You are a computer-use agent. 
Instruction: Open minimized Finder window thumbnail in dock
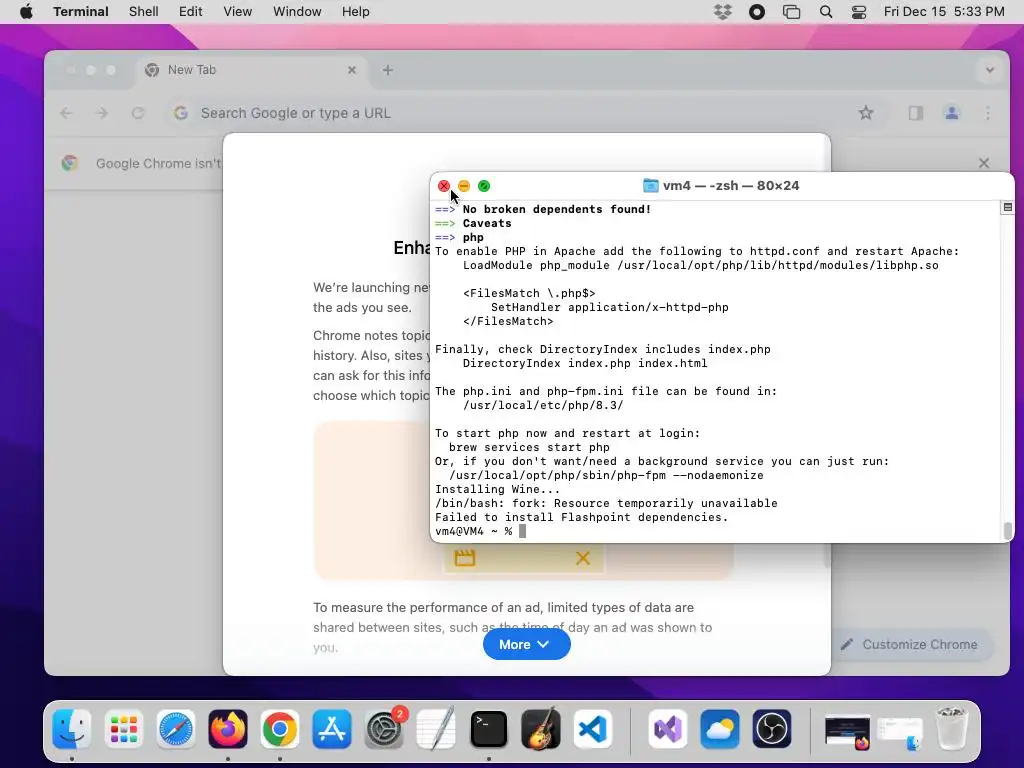[899, 733]
